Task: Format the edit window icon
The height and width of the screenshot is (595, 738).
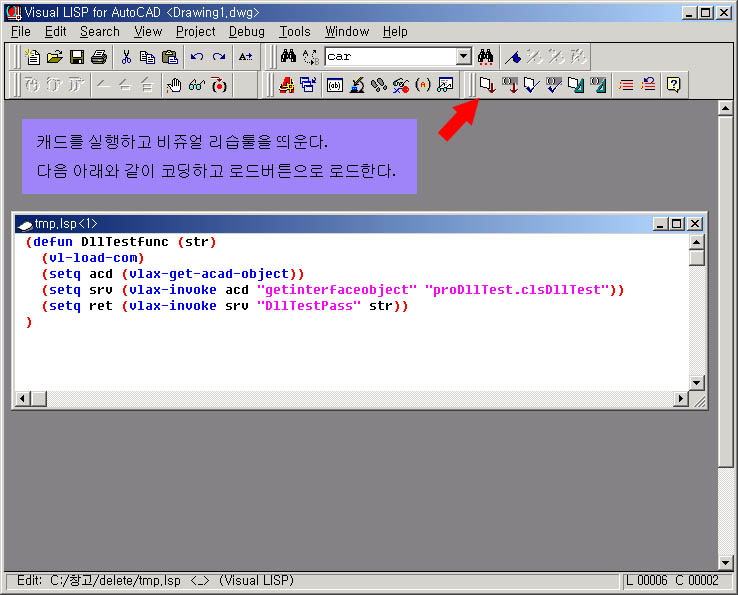Action: click(x=576, y=85)
